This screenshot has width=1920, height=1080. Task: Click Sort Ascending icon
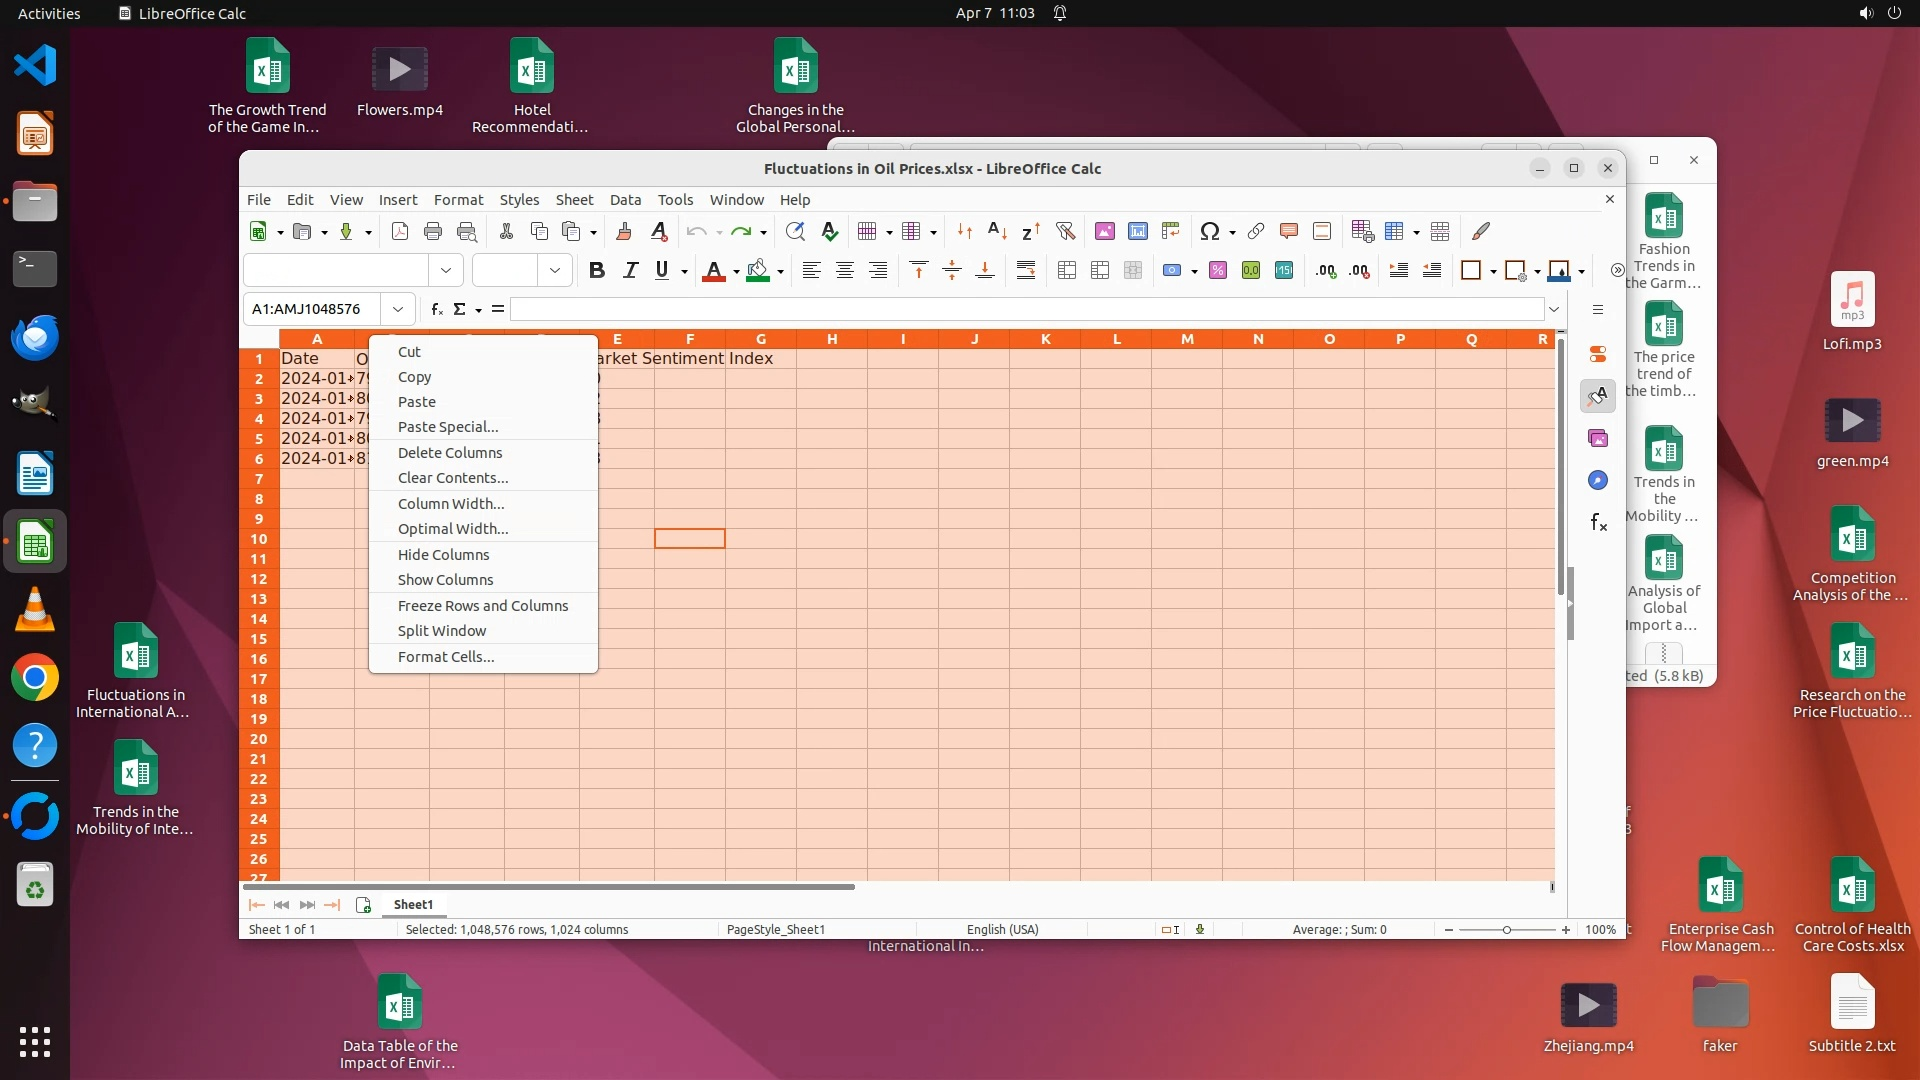(997, 232)
